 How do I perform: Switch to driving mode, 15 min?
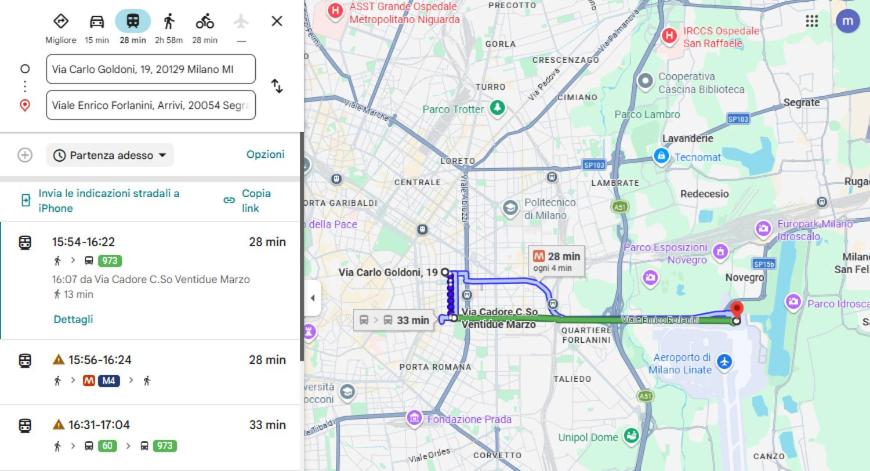pos(97,28)
